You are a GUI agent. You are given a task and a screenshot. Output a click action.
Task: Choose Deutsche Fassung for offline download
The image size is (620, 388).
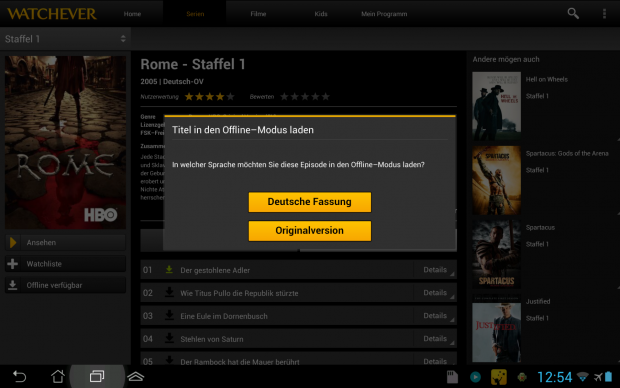click(x=310, y=202)
